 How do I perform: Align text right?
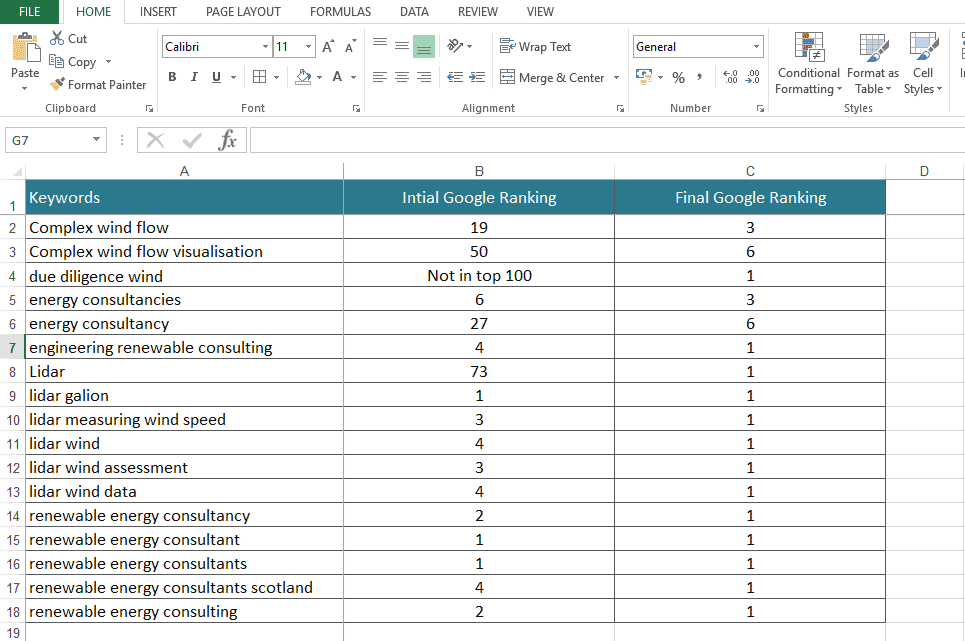423,77
